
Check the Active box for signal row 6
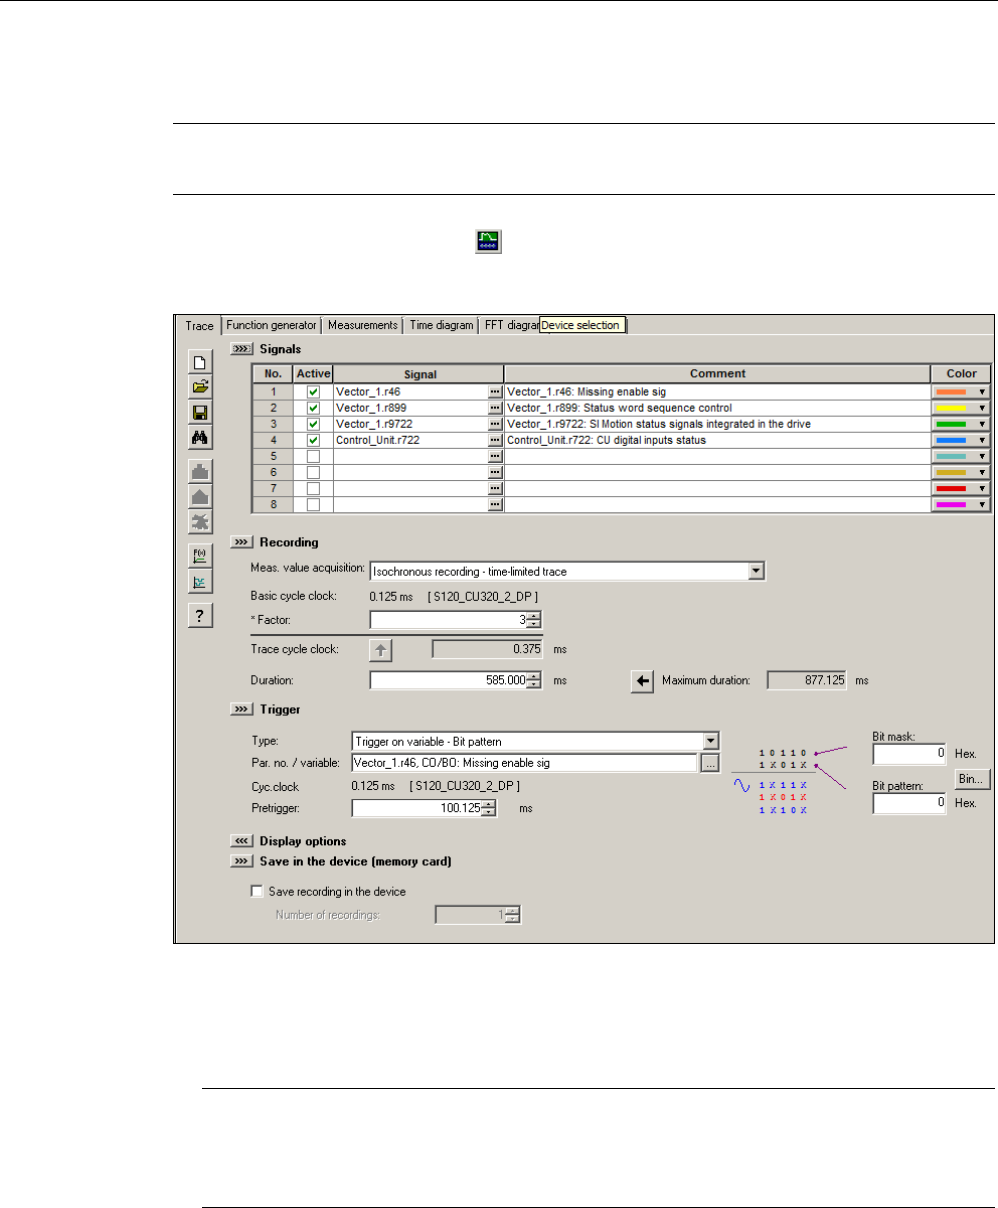pos(313,473)
